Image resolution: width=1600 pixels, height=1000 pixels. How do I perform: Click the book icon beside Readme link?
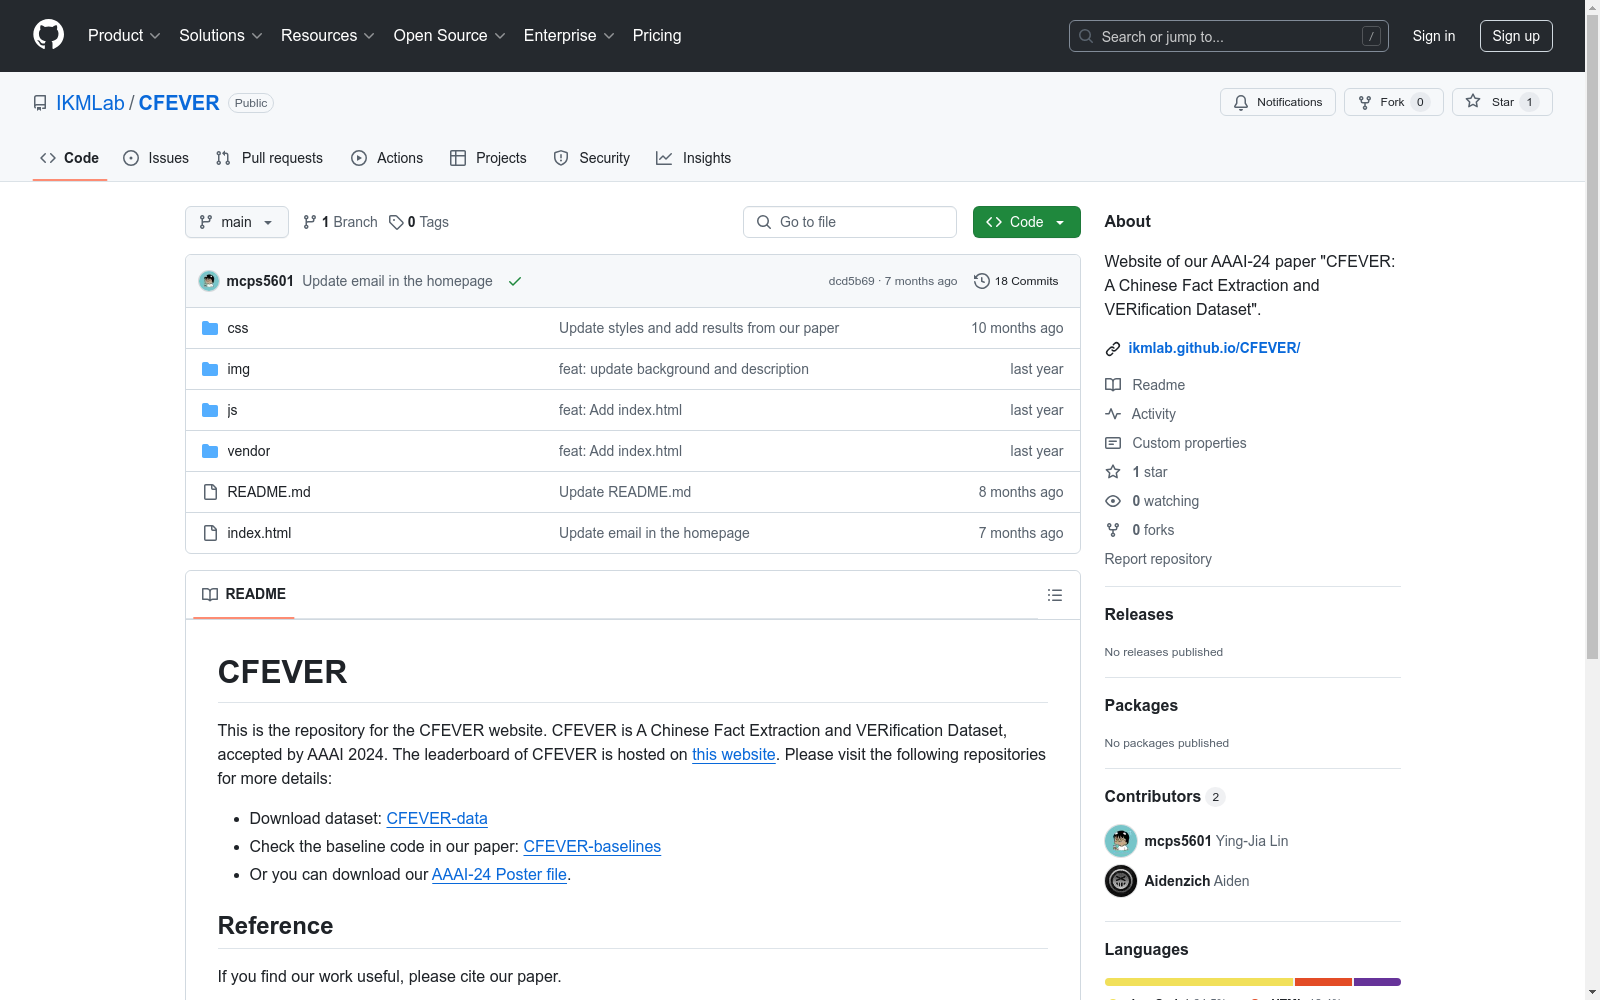[1113, 385]
